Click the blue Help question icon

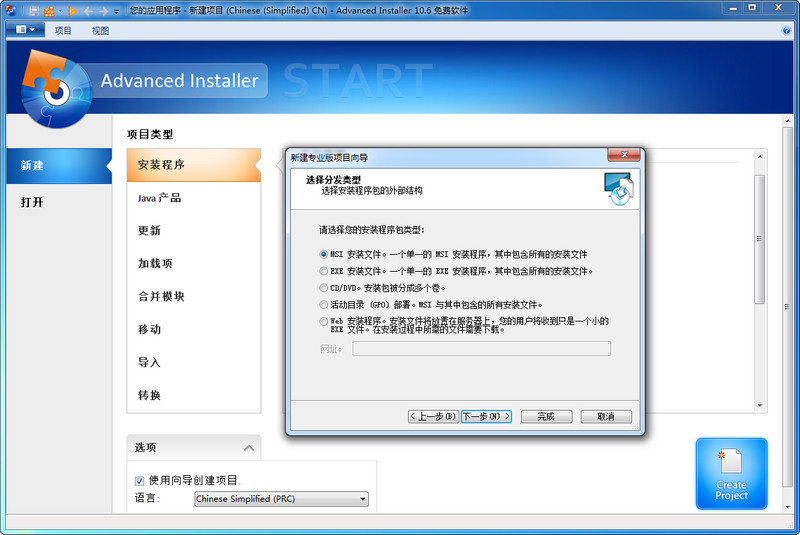click(x=786, y=31)
